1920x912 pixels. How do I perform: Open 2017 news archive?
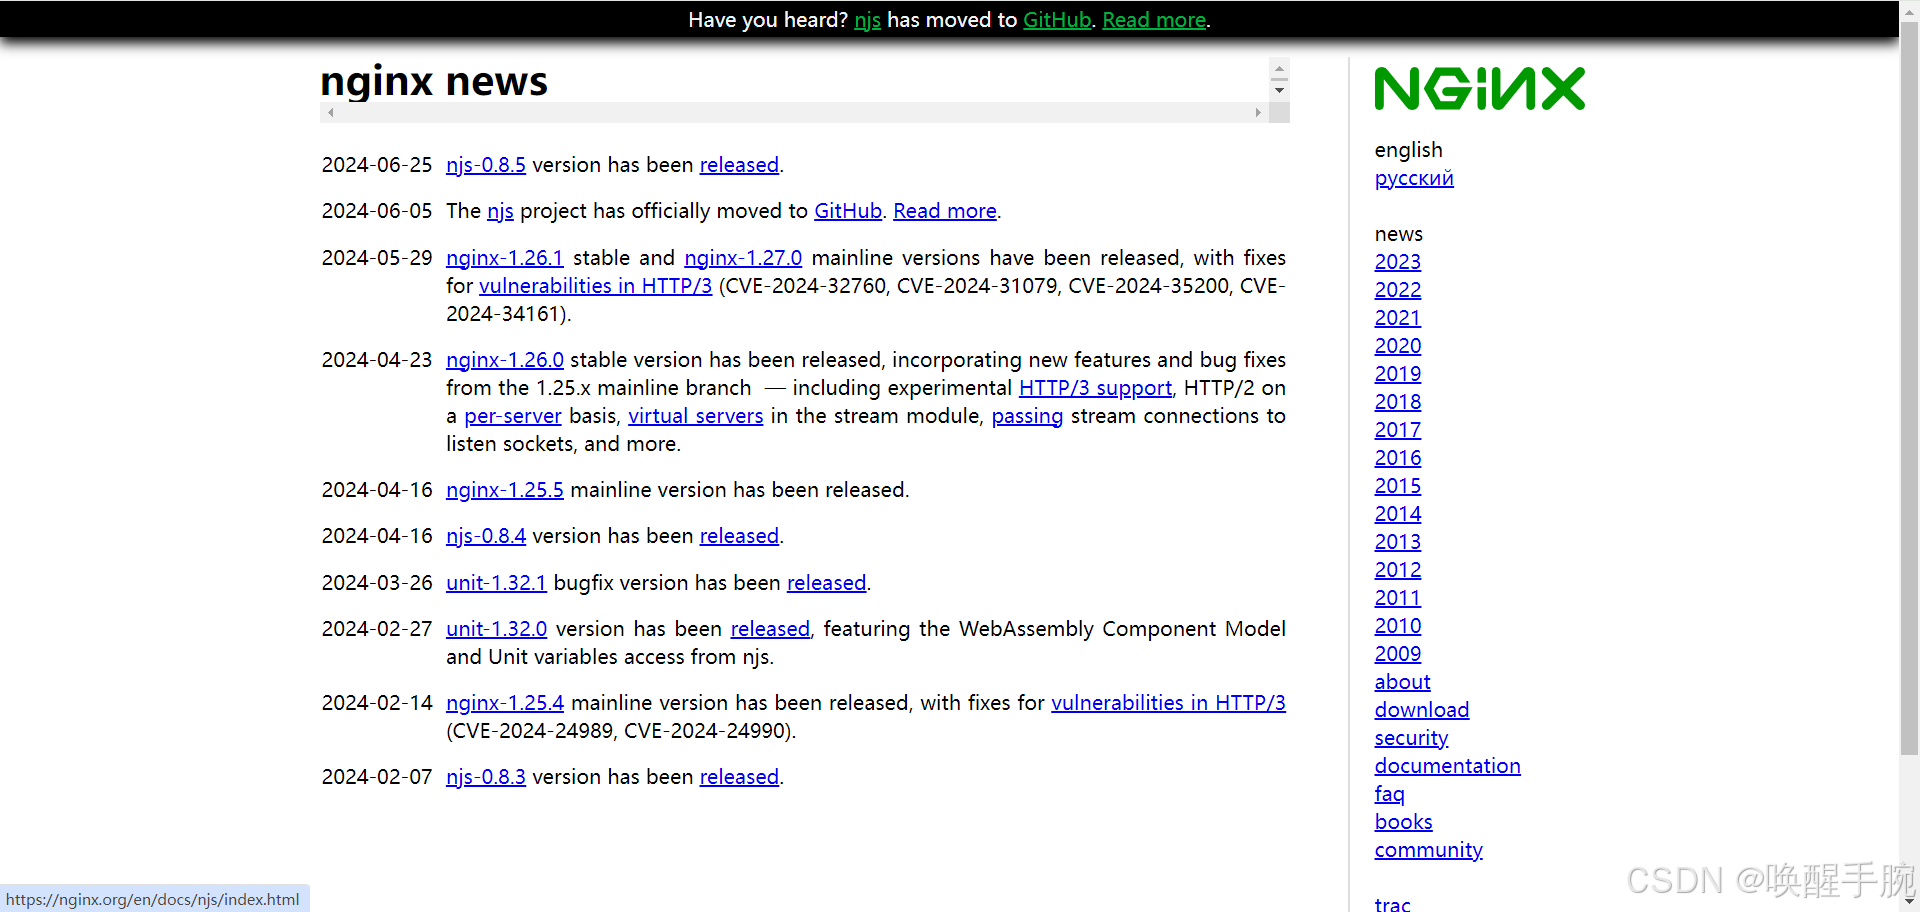1398,430
